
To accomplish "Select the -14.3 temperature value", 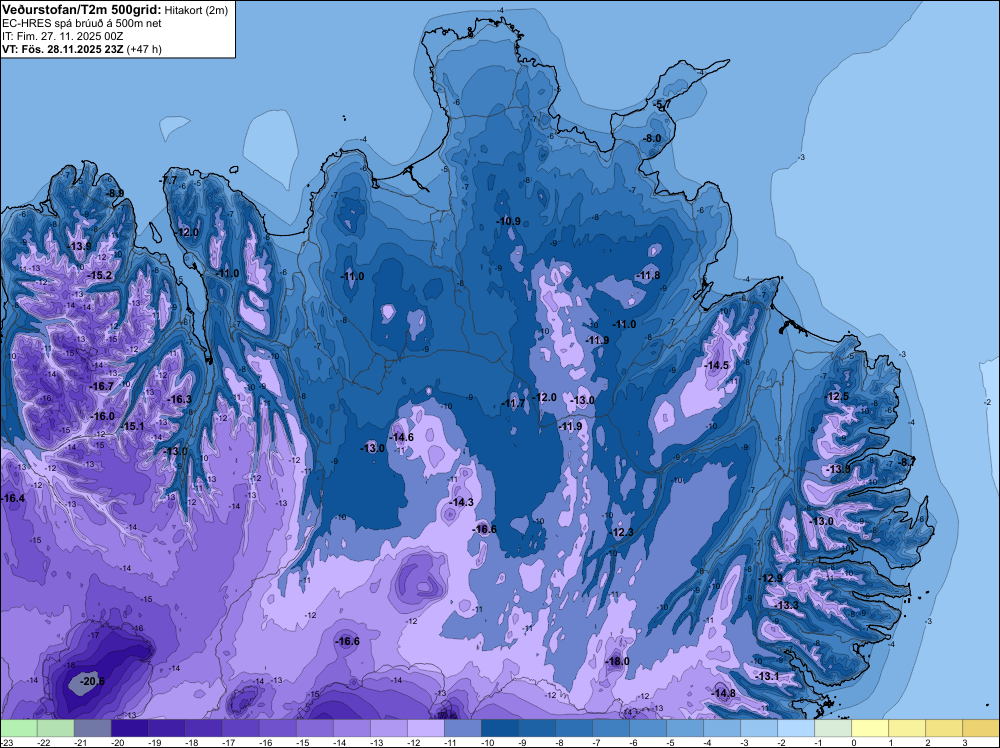I will (x=461, y=502).
